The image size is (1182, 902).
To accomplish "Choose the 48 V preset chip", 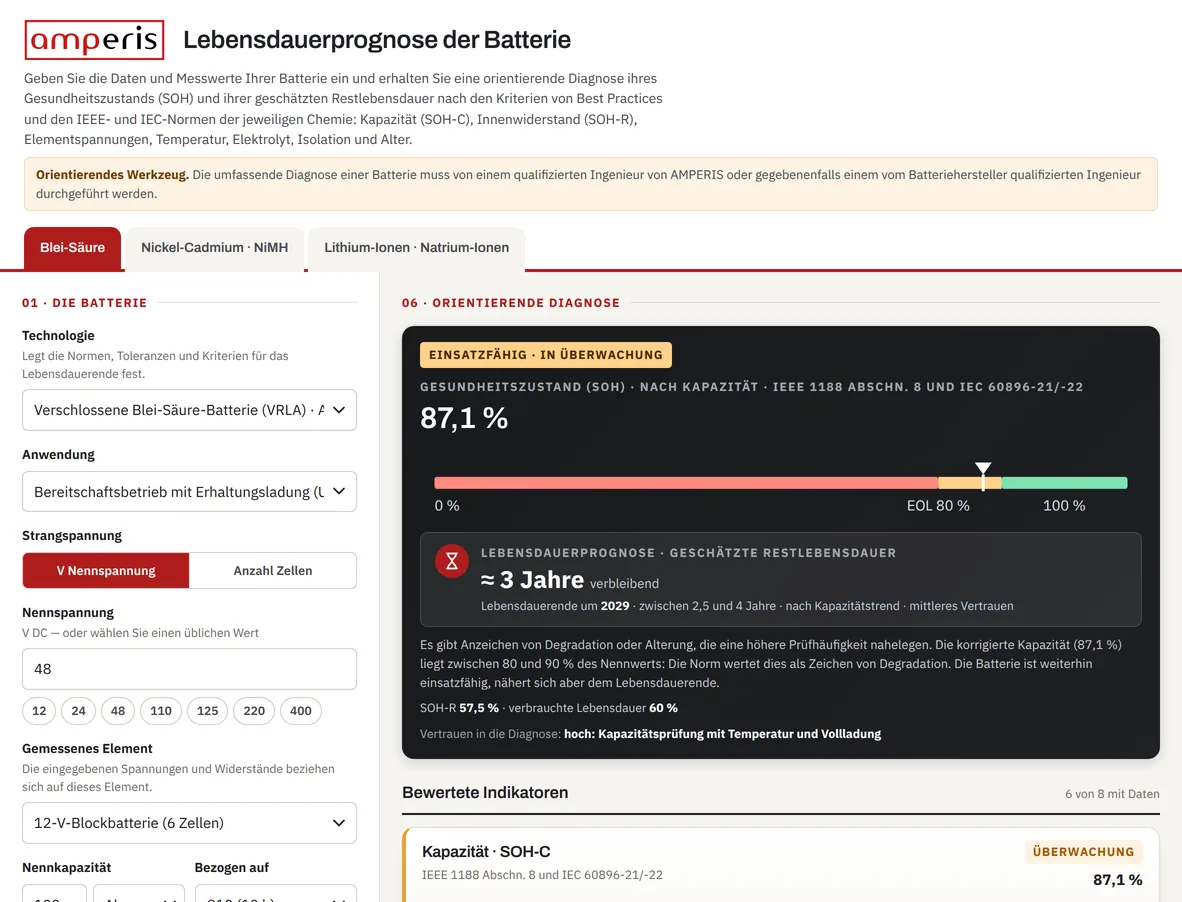I will click(x=118, y=711).
